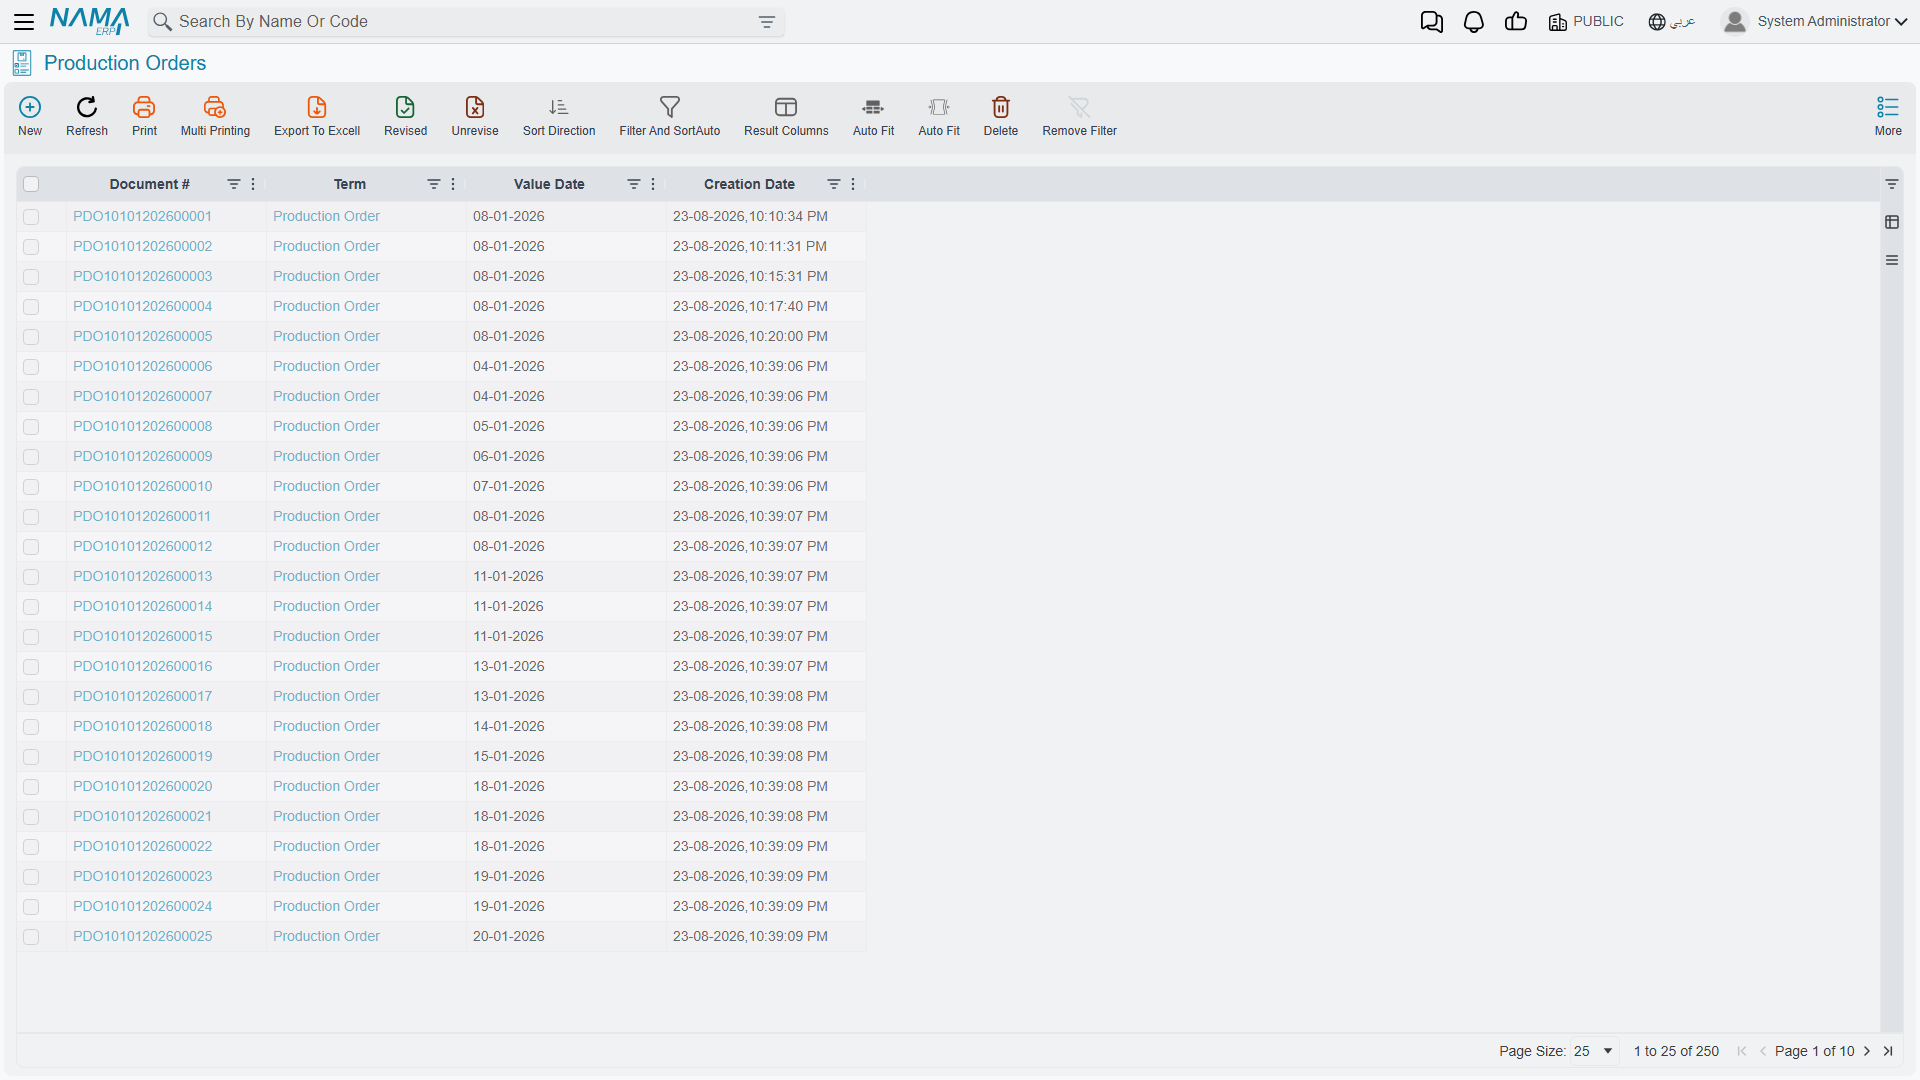Click the Production Orders page title
The height and width of the screenshot is (1080, 1920).
pyautogui.click(x=125, y=63)
